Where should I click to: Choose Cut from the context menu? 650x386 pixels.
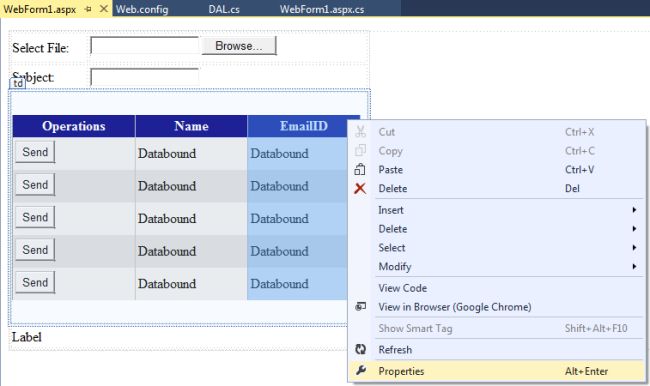pos(496,132)
